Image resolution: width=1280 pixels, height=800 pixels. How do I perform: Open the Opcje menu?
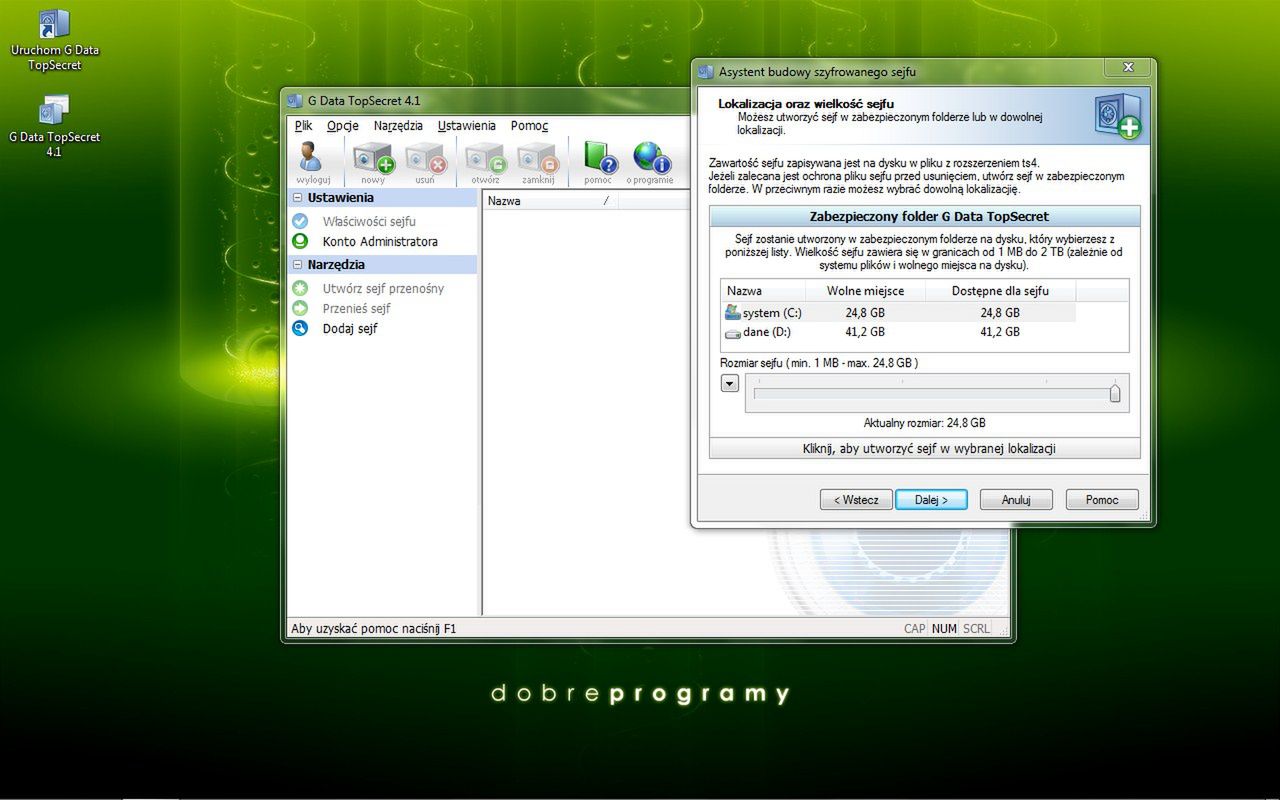[x=343, y=126]
